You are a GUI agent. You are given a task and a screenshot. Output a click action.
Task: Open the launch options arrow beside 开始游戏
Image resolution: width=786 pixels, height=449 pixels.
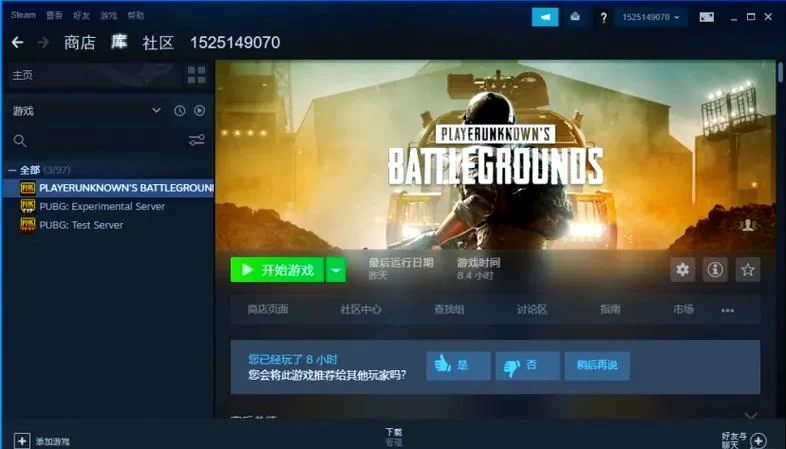pos(336,270)
